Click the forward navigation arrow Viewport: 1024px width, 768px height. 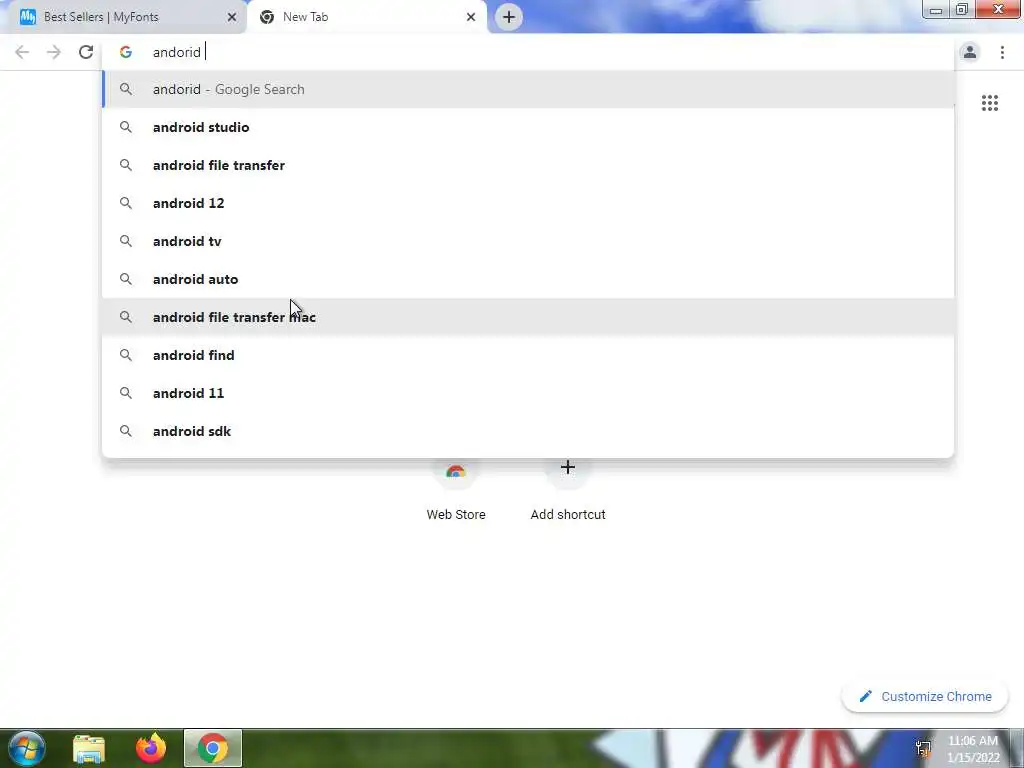pyautogui.click(x=54, y=52)
